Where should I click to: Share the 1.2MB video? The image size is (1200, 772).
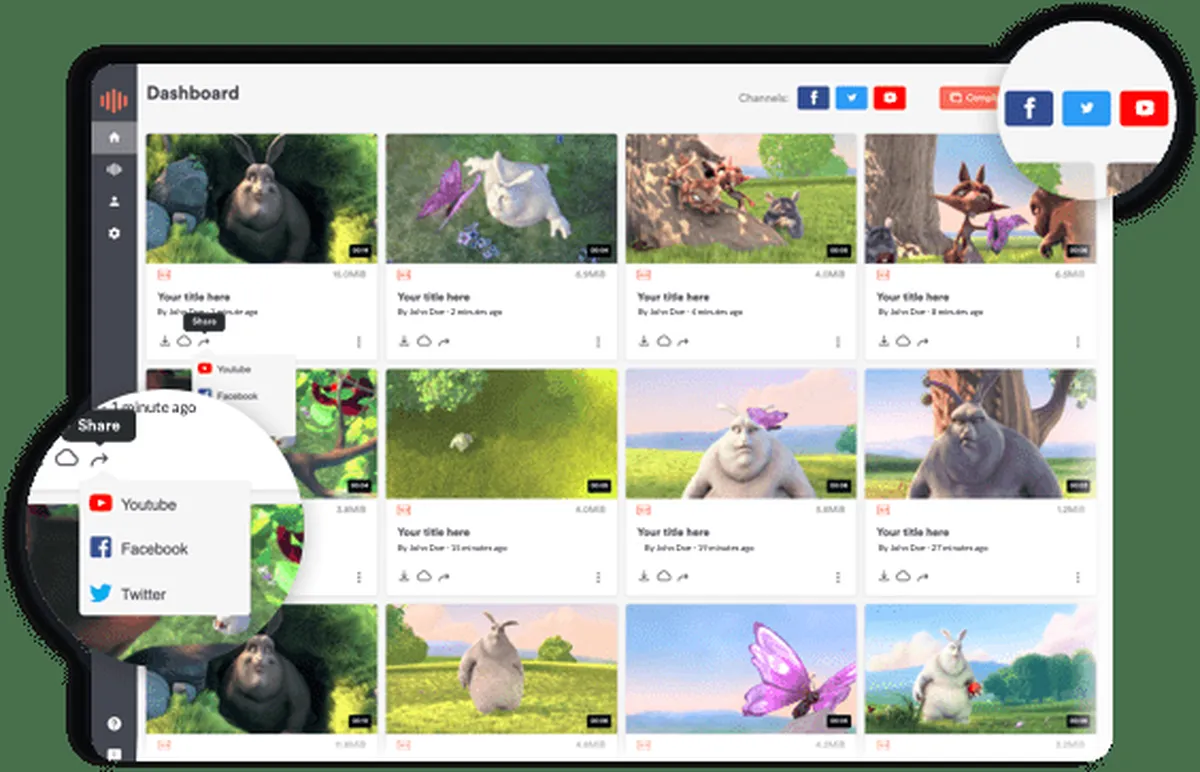click(922, 576)
